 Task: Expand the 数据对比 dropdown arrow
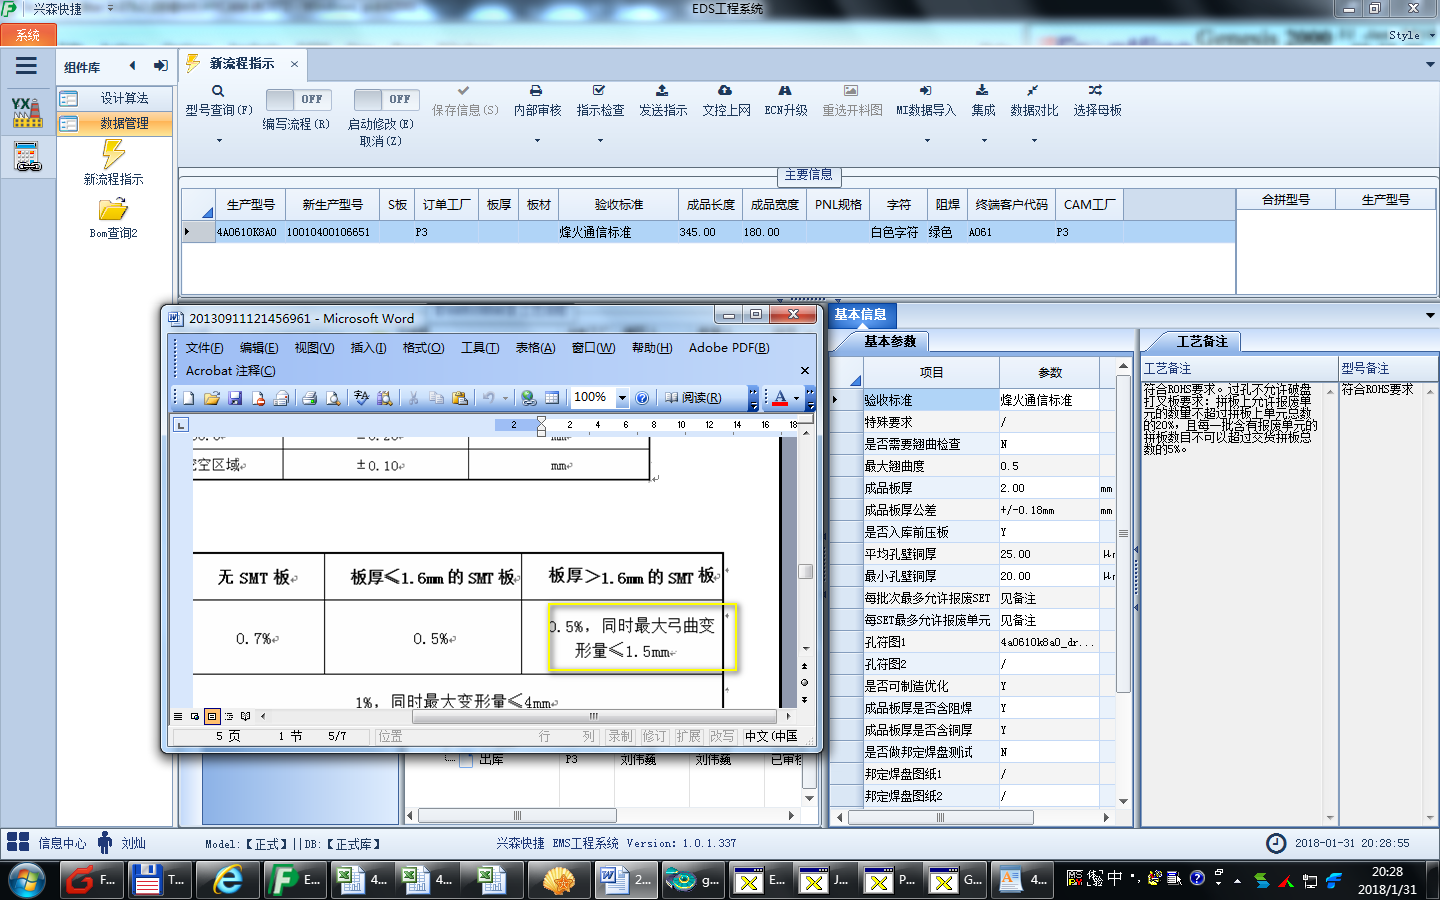(1034, 140)
